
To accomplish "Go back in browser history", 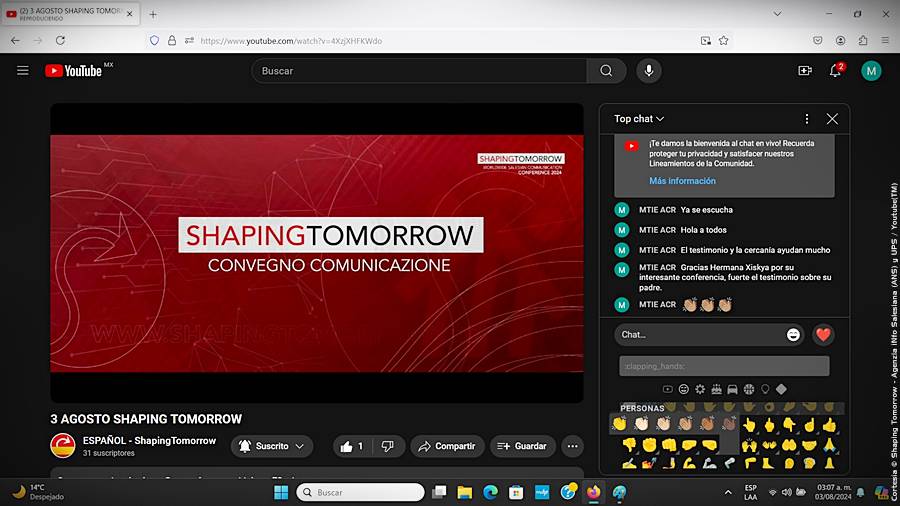I will click(15, 41).
